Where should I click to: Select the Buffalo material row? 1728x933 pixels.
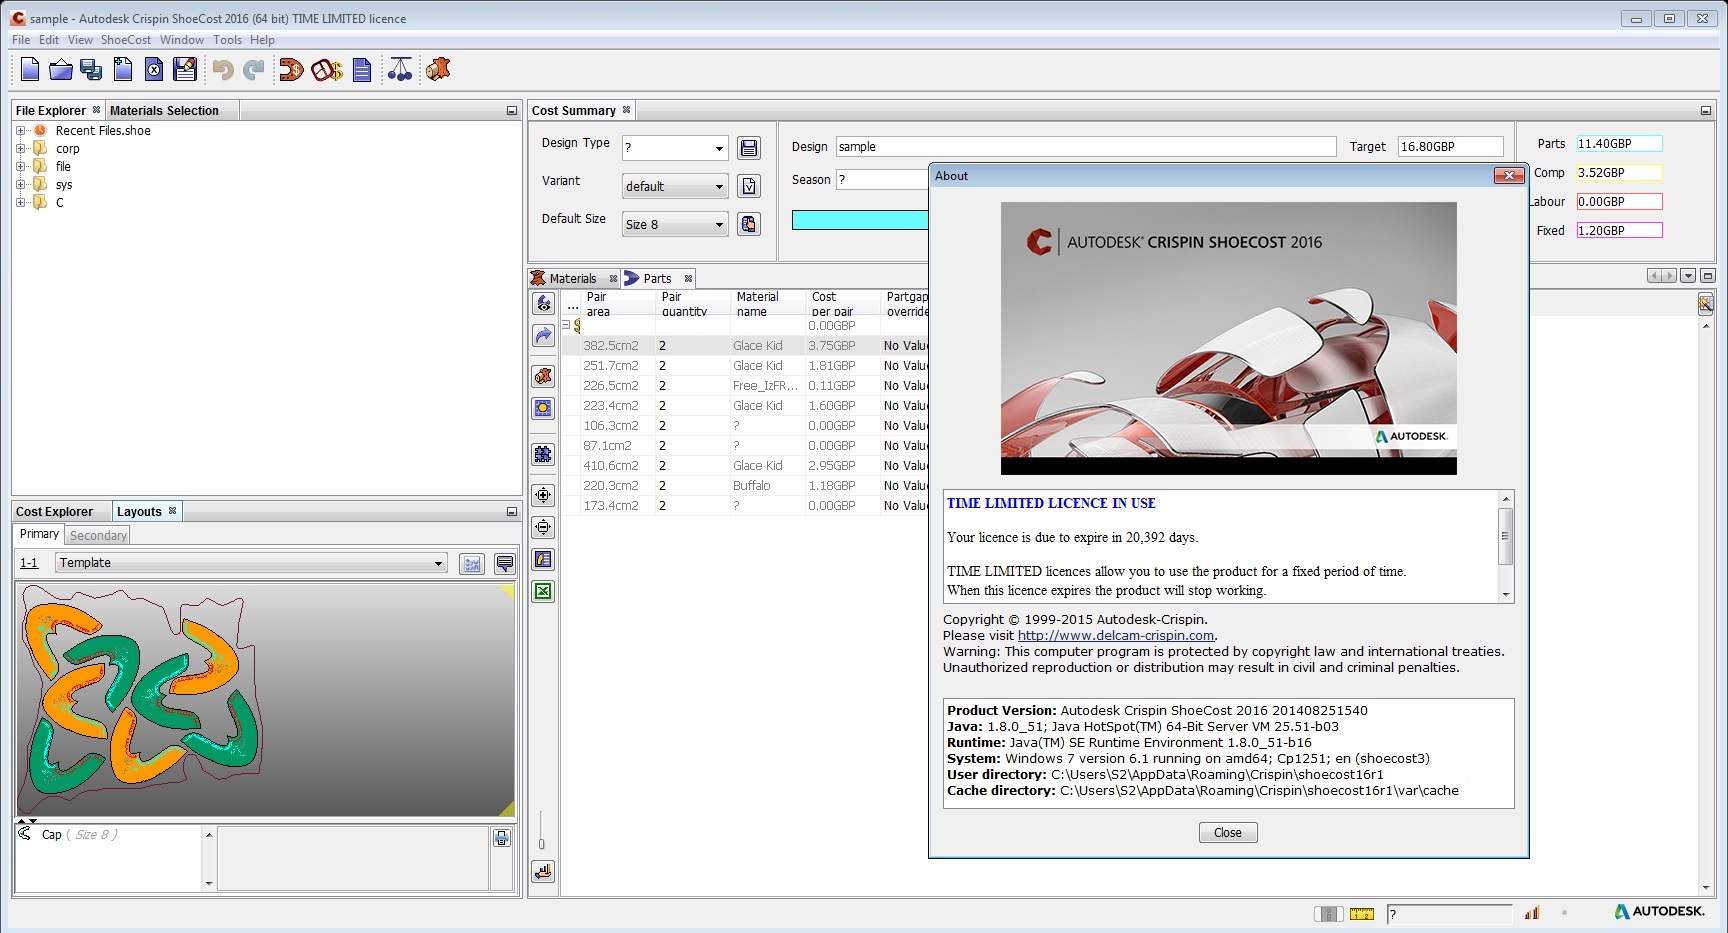745,486
